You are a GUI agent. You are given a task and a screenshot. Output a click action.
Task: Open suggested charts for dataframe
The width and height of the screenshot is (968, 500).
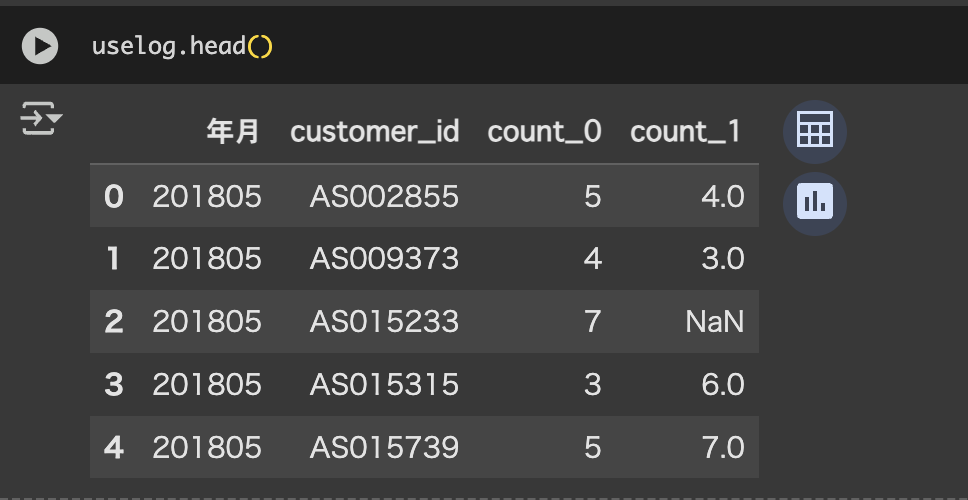click(x=815, y=203)
